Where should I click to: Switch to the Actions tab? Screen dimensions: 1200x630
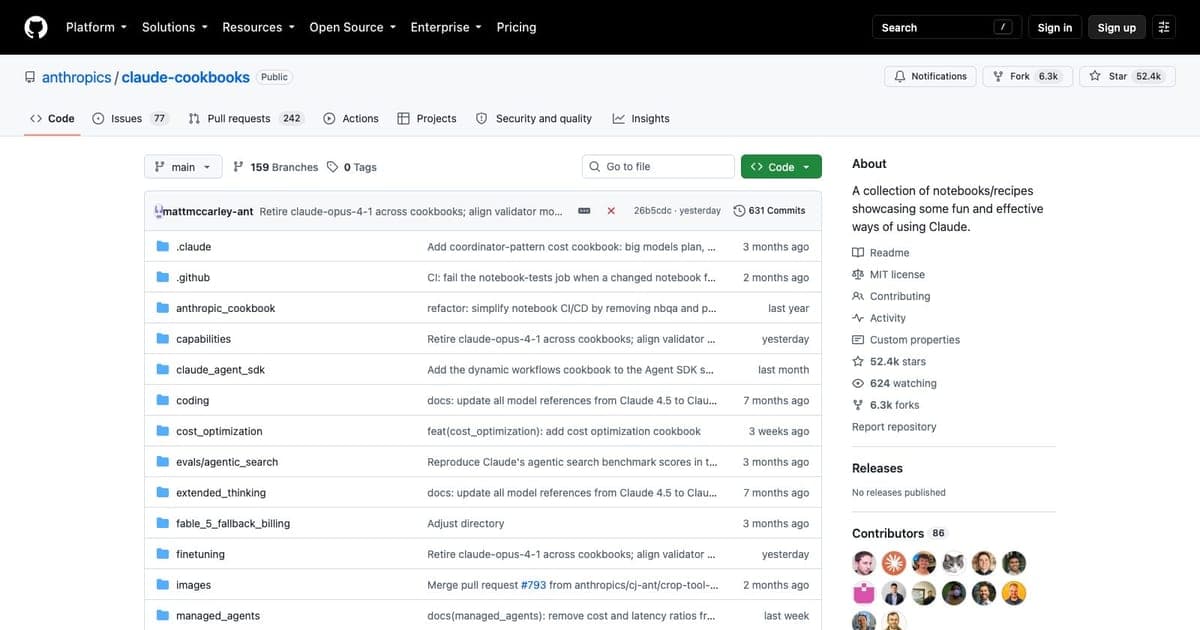[351, 118]
